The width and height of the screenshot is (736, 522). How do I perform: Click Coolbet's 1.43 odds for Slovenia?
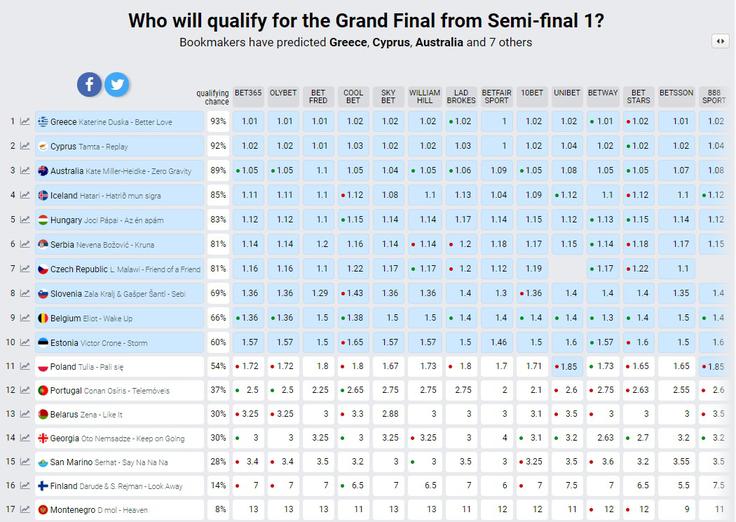point(353,293)
